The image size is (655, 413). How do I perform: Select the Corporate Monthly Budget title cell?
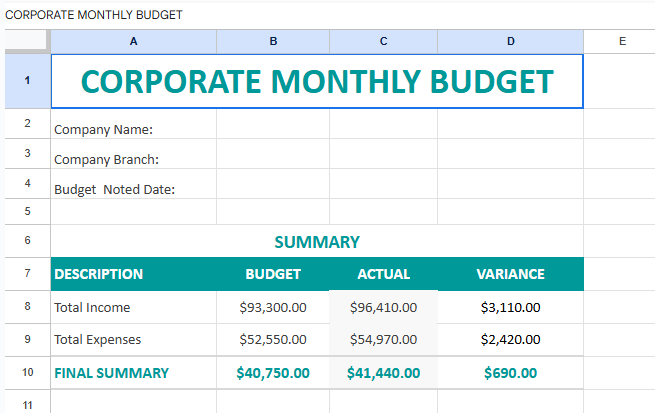(316, 82)
